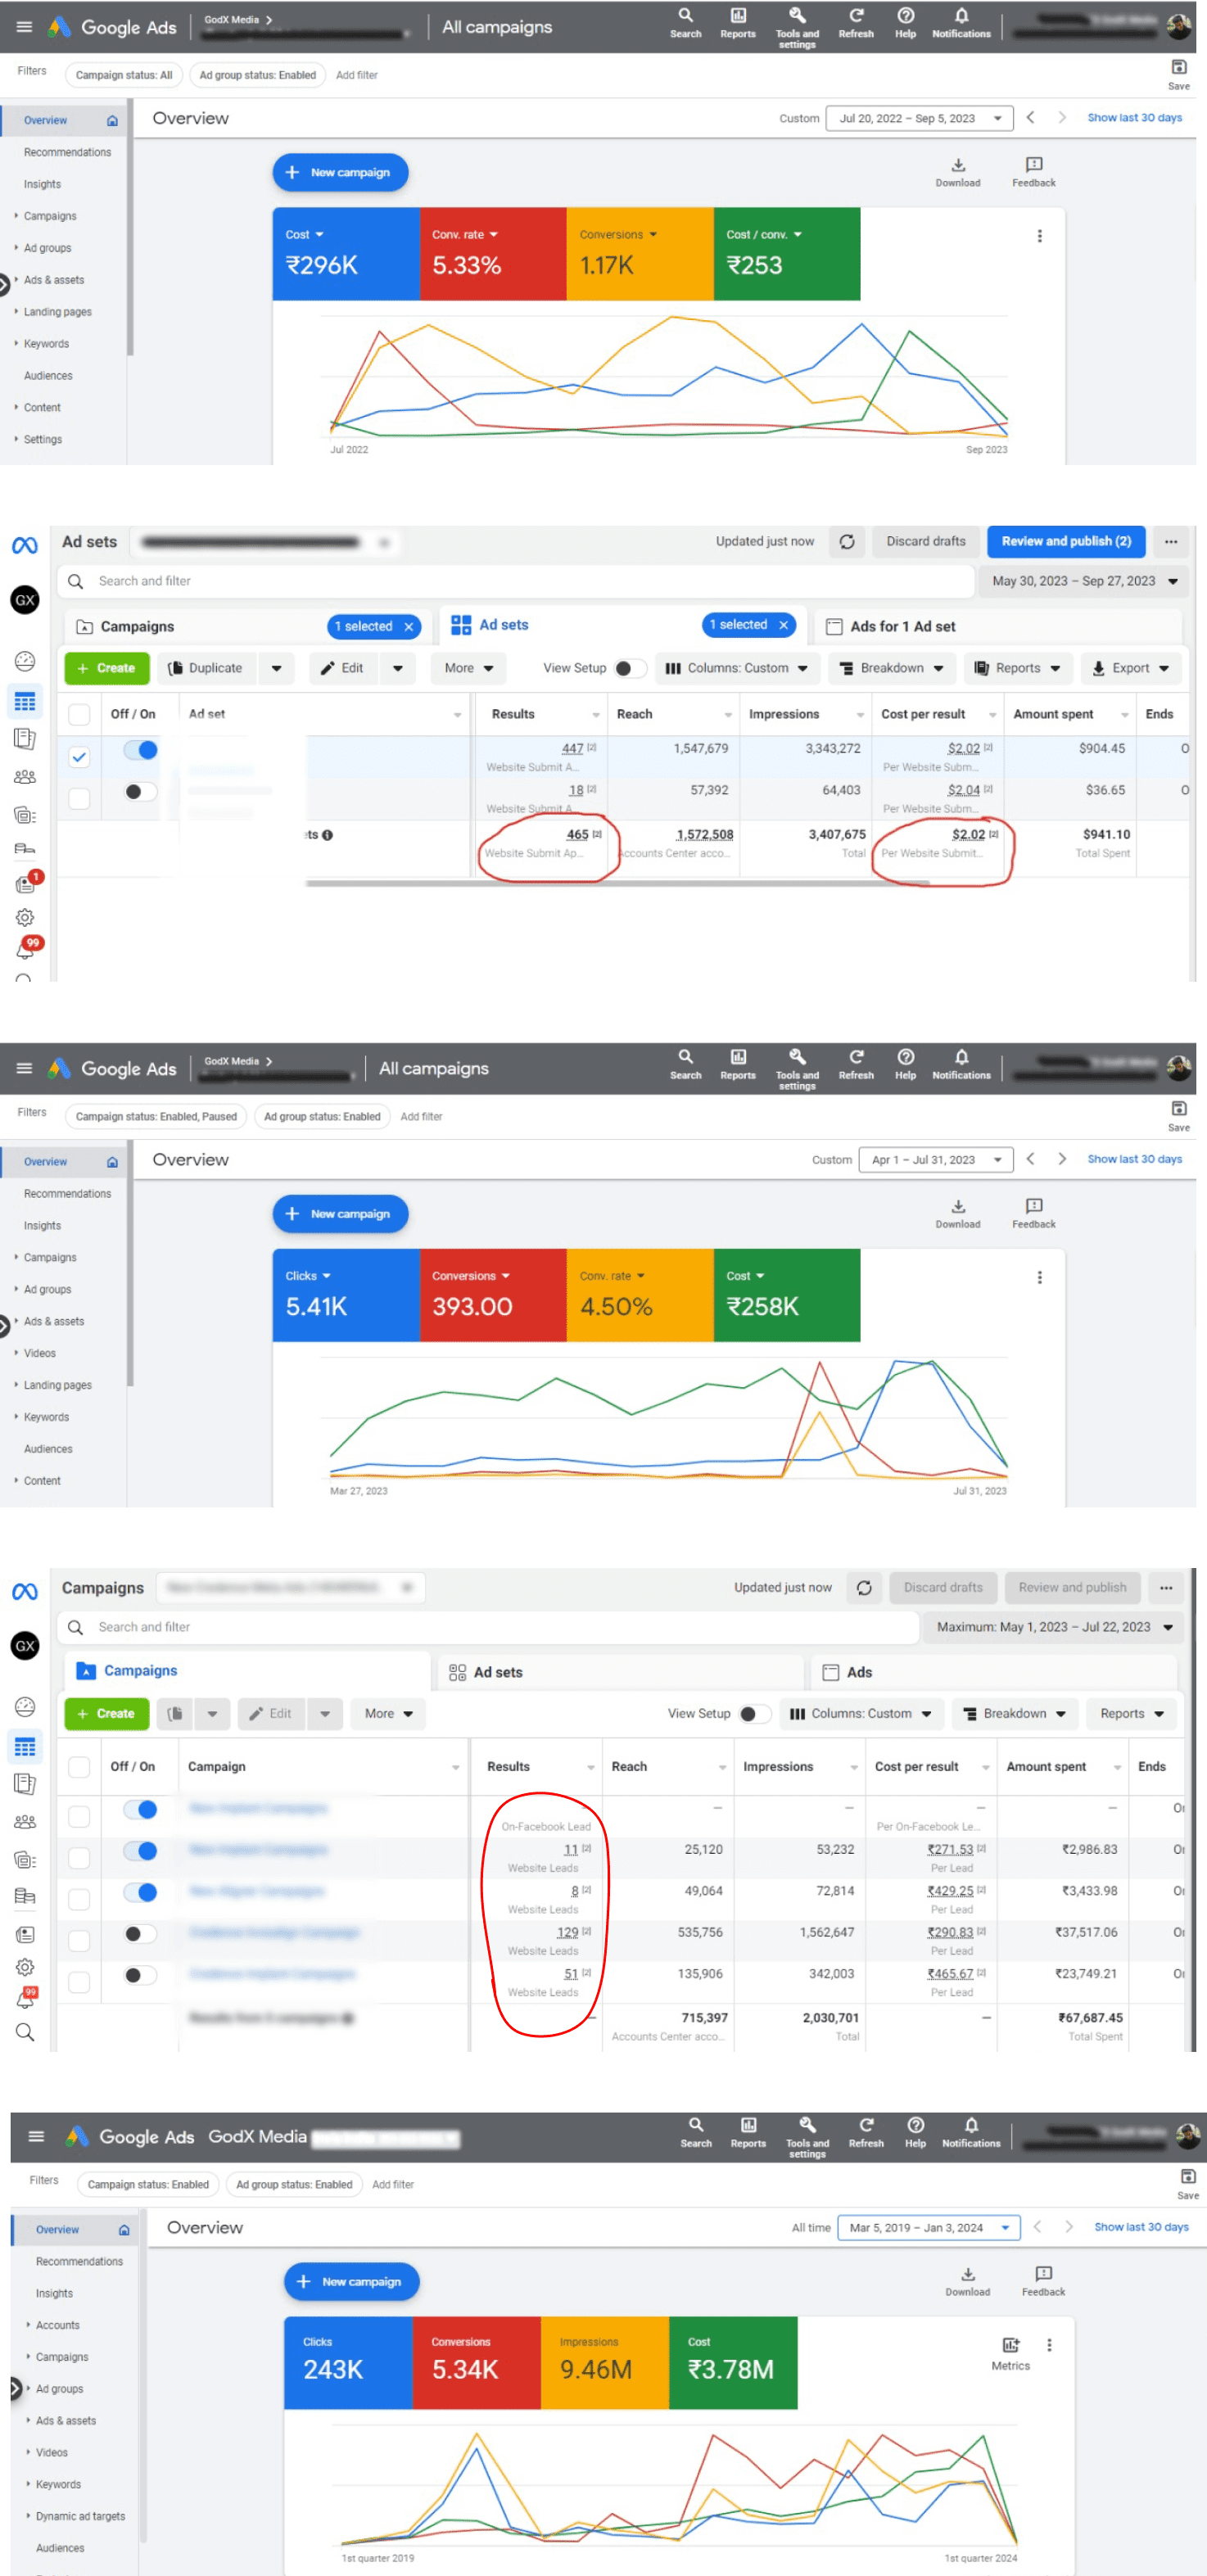The height and width of the screenshot is (2576, 1207).
Task: Open Tools and settings in top Google Ads panel
Action: click(x=797, y=26)
